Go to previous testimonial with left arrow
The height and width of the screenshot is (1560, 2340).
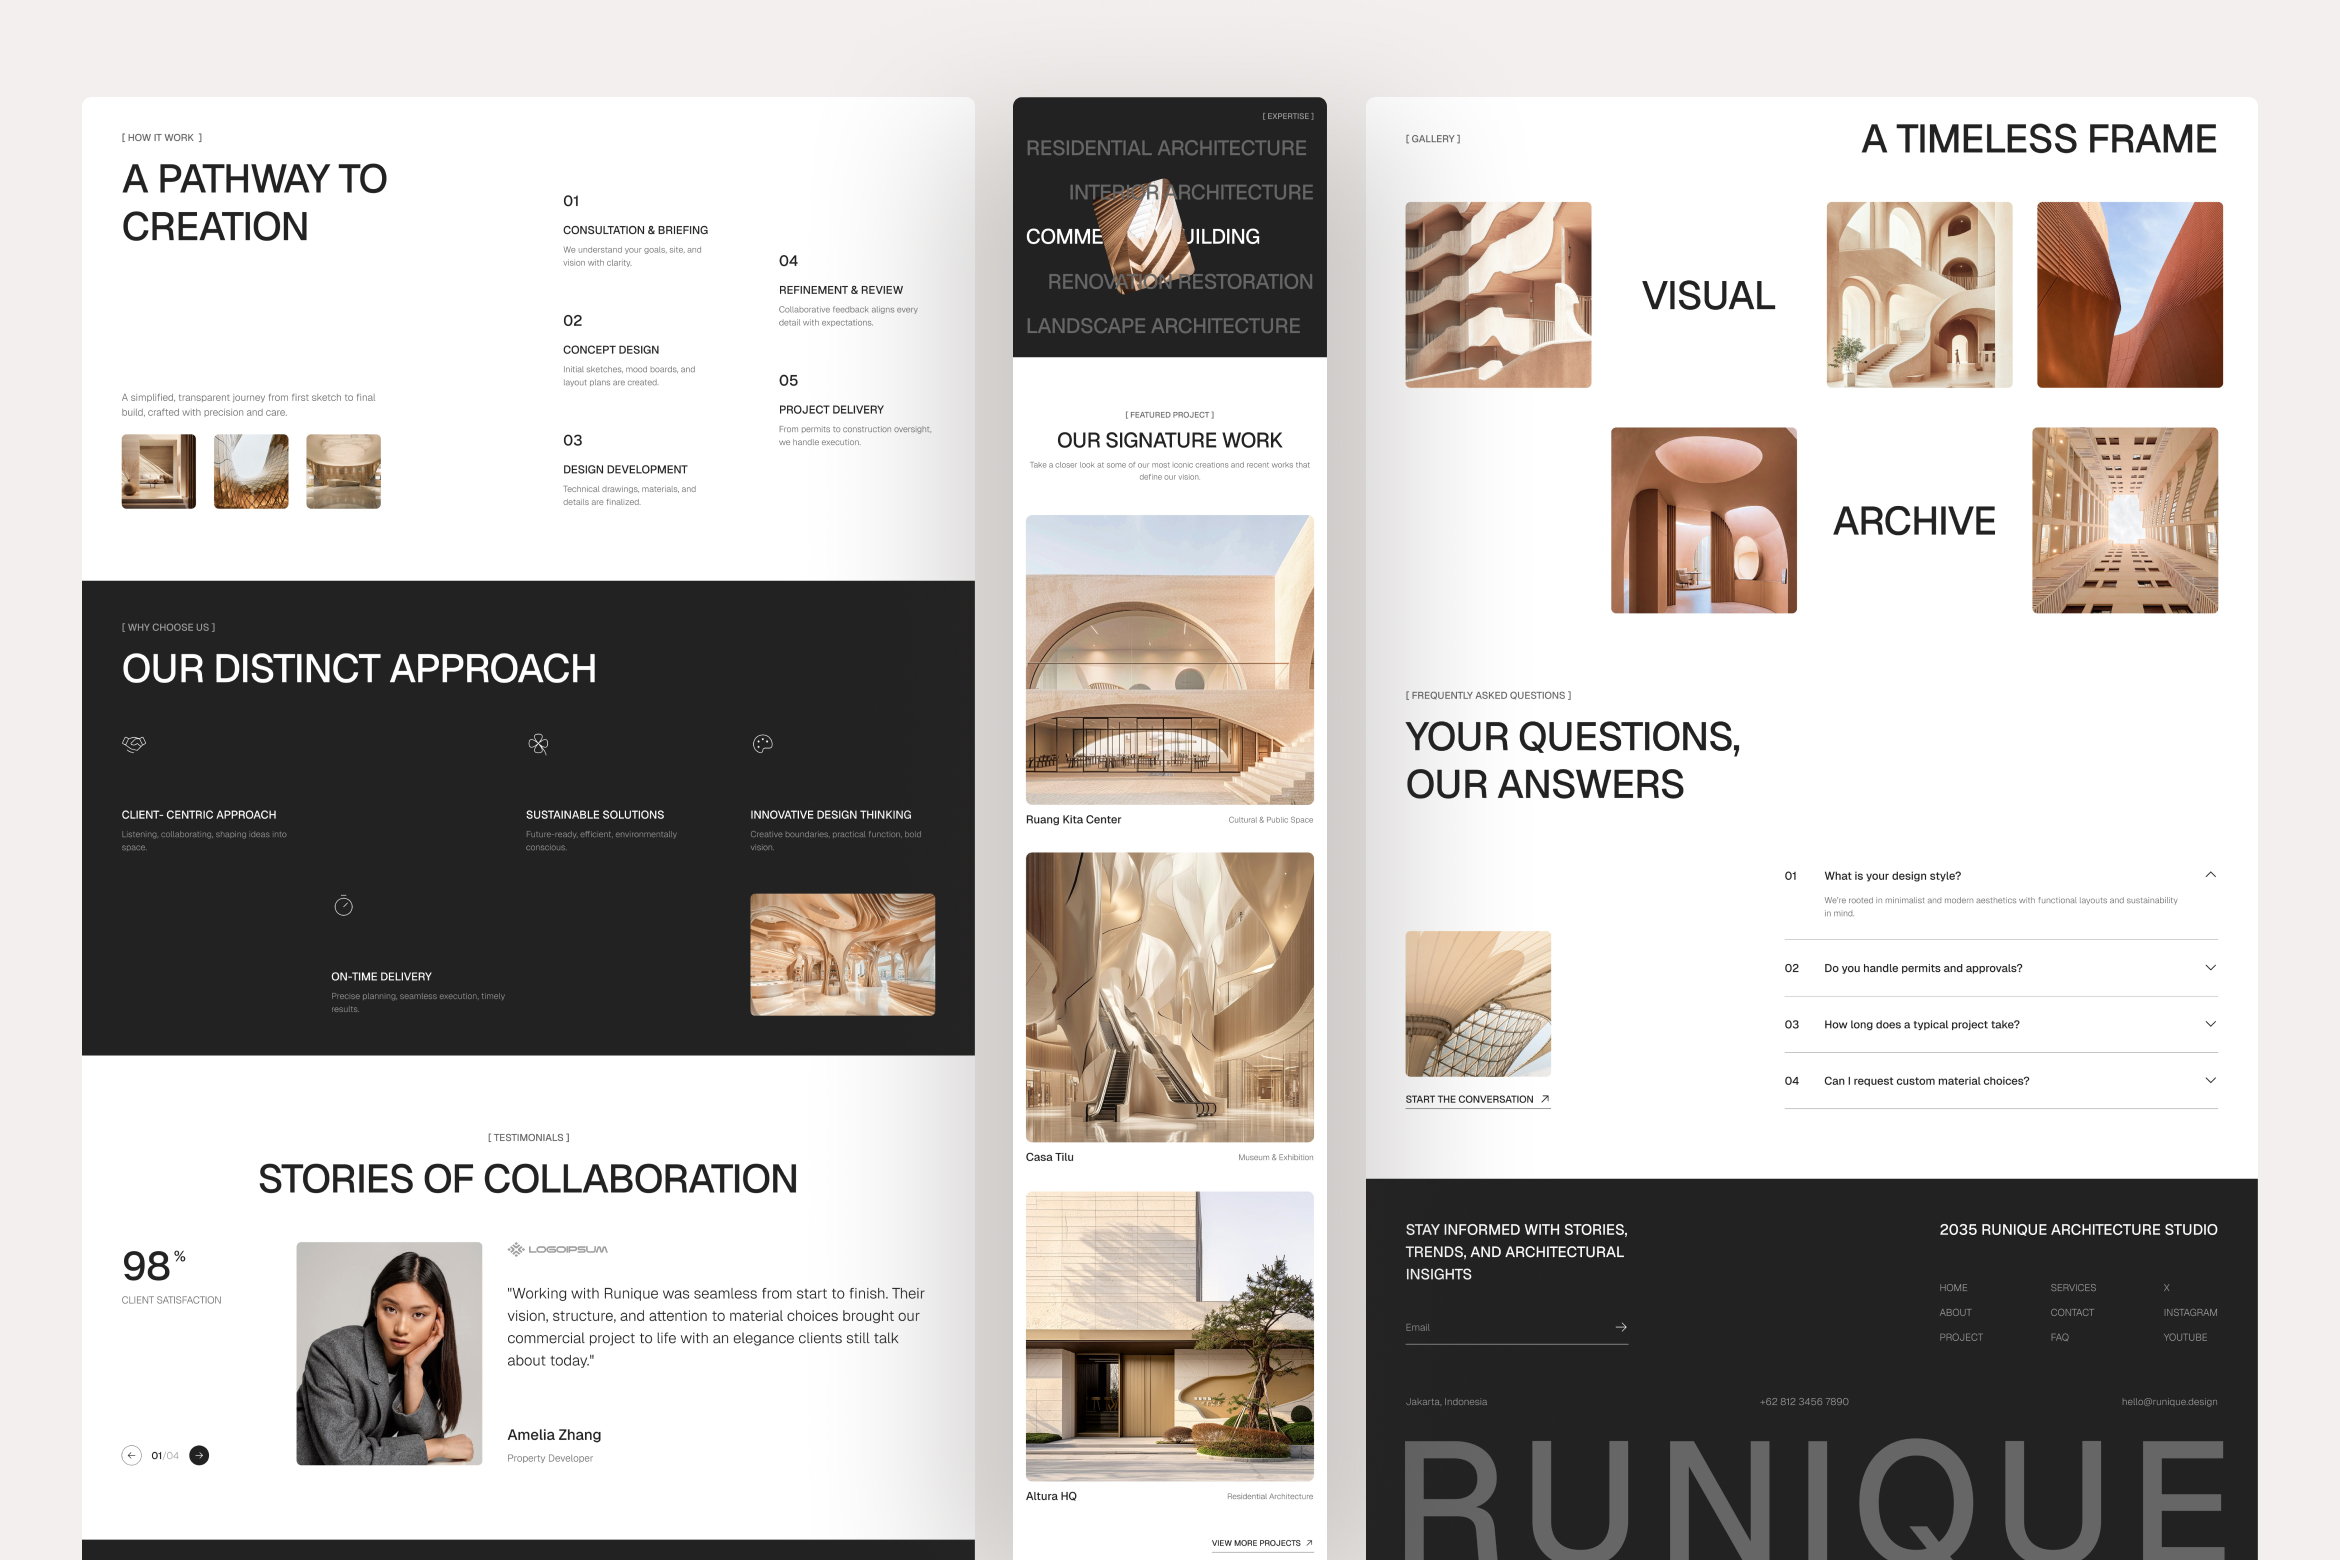(x=131, y=1455)
